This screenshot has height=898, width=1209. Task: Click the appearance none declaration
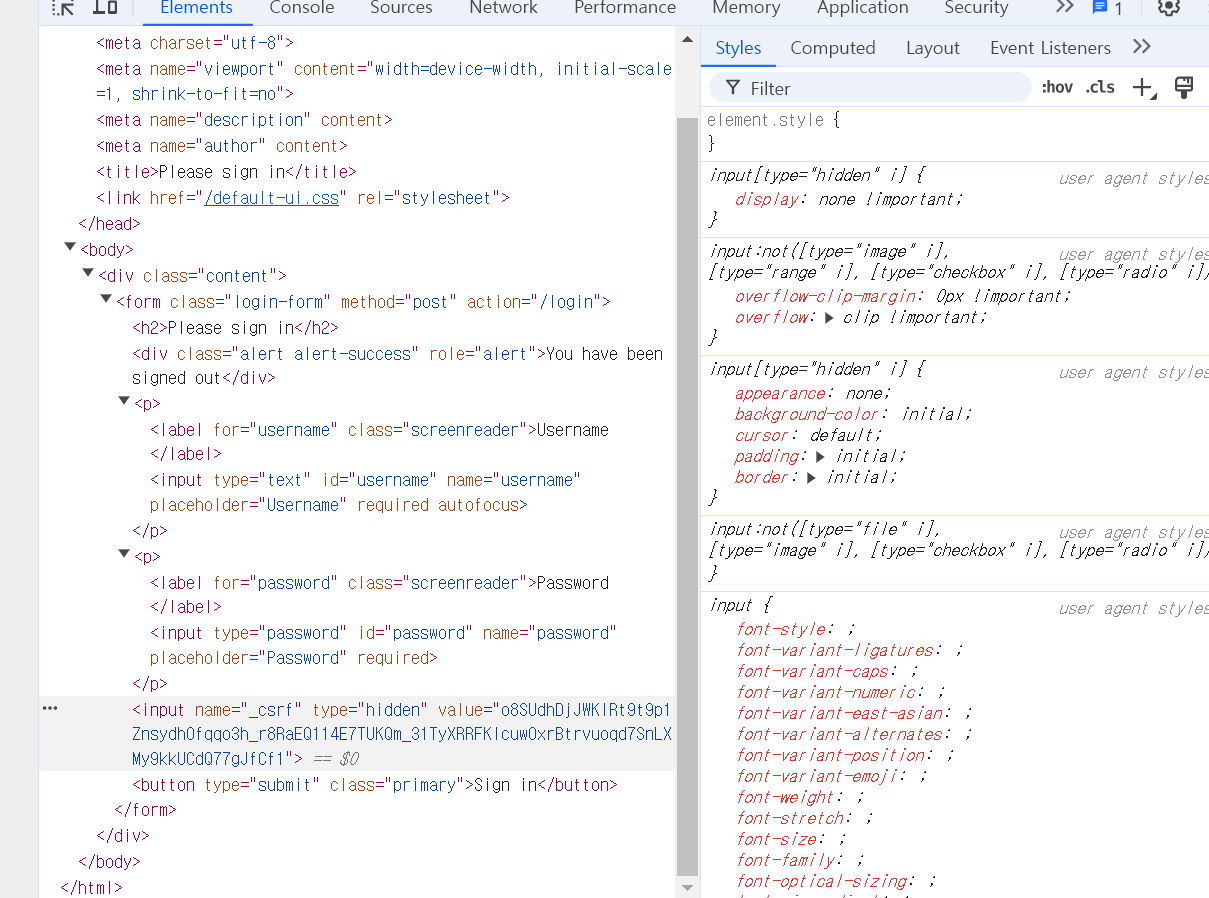point(812,394)
